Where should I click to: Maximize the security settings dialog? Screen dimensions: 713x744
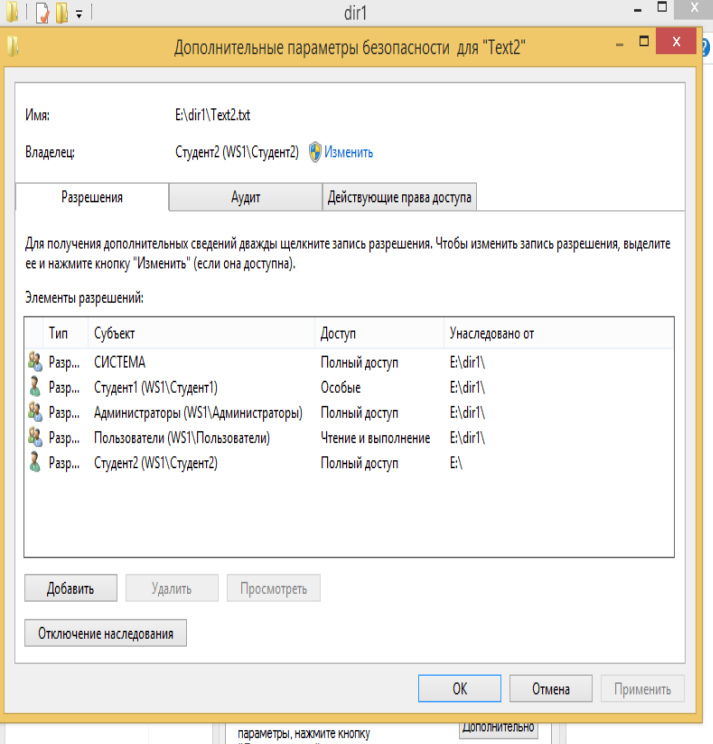click(x=644, y=41)
